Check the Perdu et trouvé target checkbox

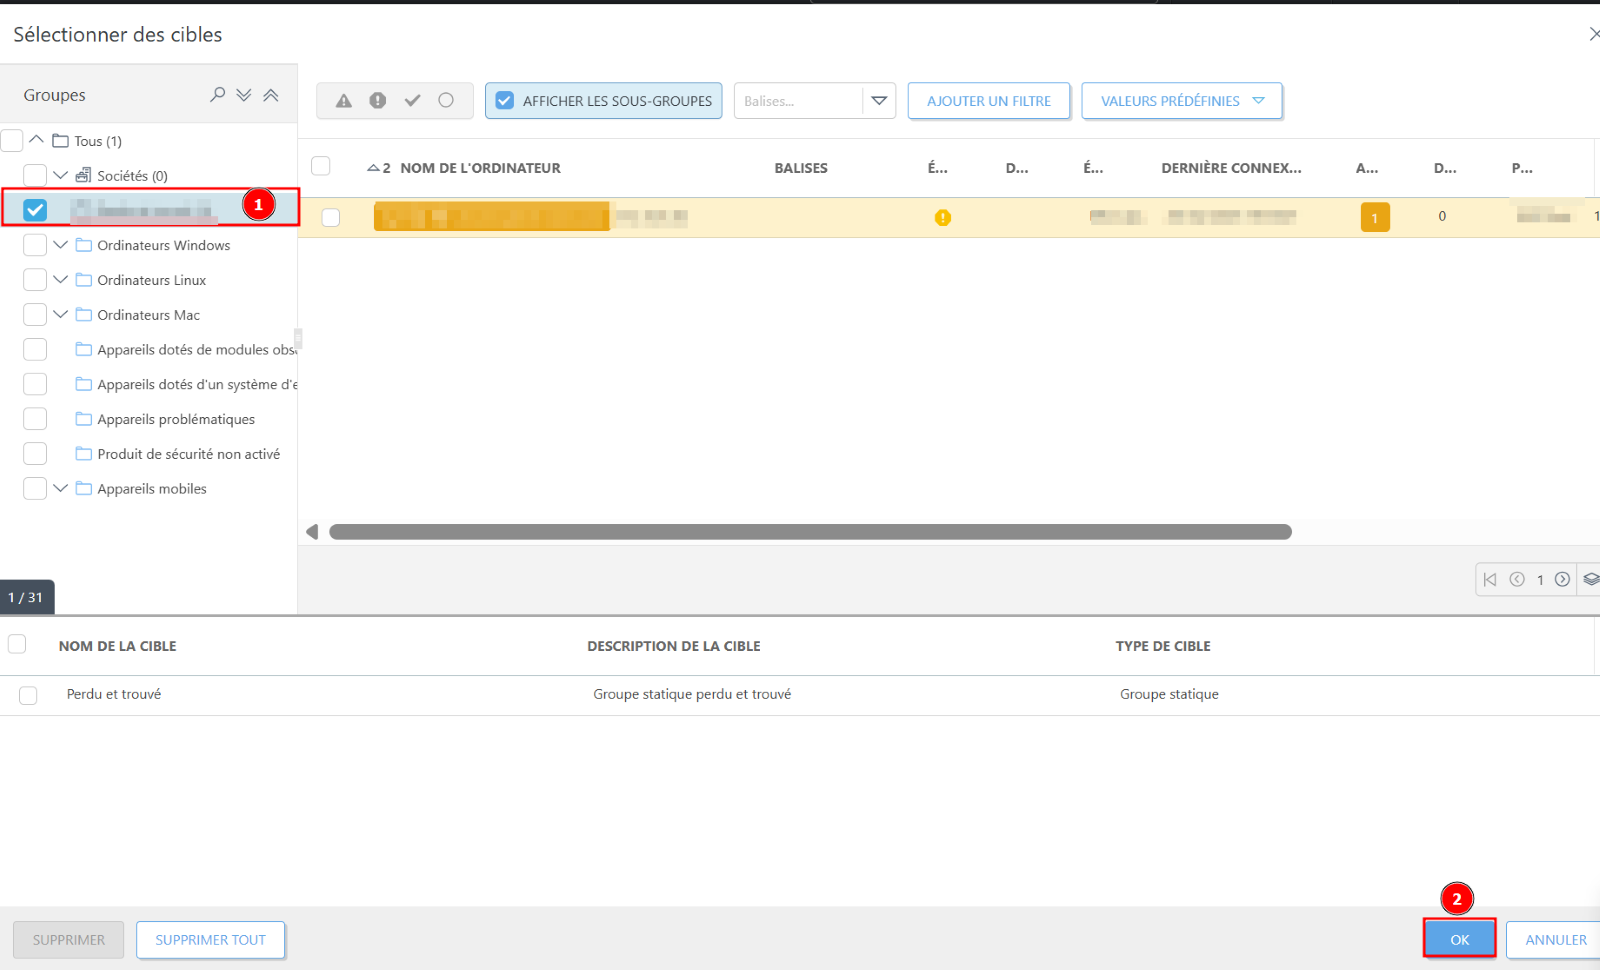click(28, 695)
